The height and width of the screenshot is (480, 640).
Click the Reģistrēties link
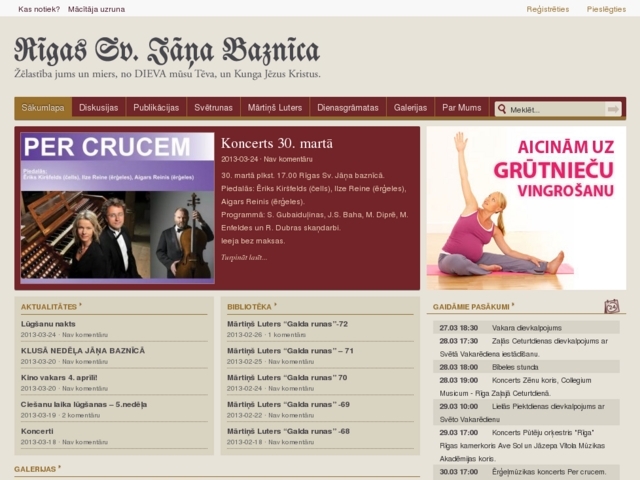tap(547, 9)
